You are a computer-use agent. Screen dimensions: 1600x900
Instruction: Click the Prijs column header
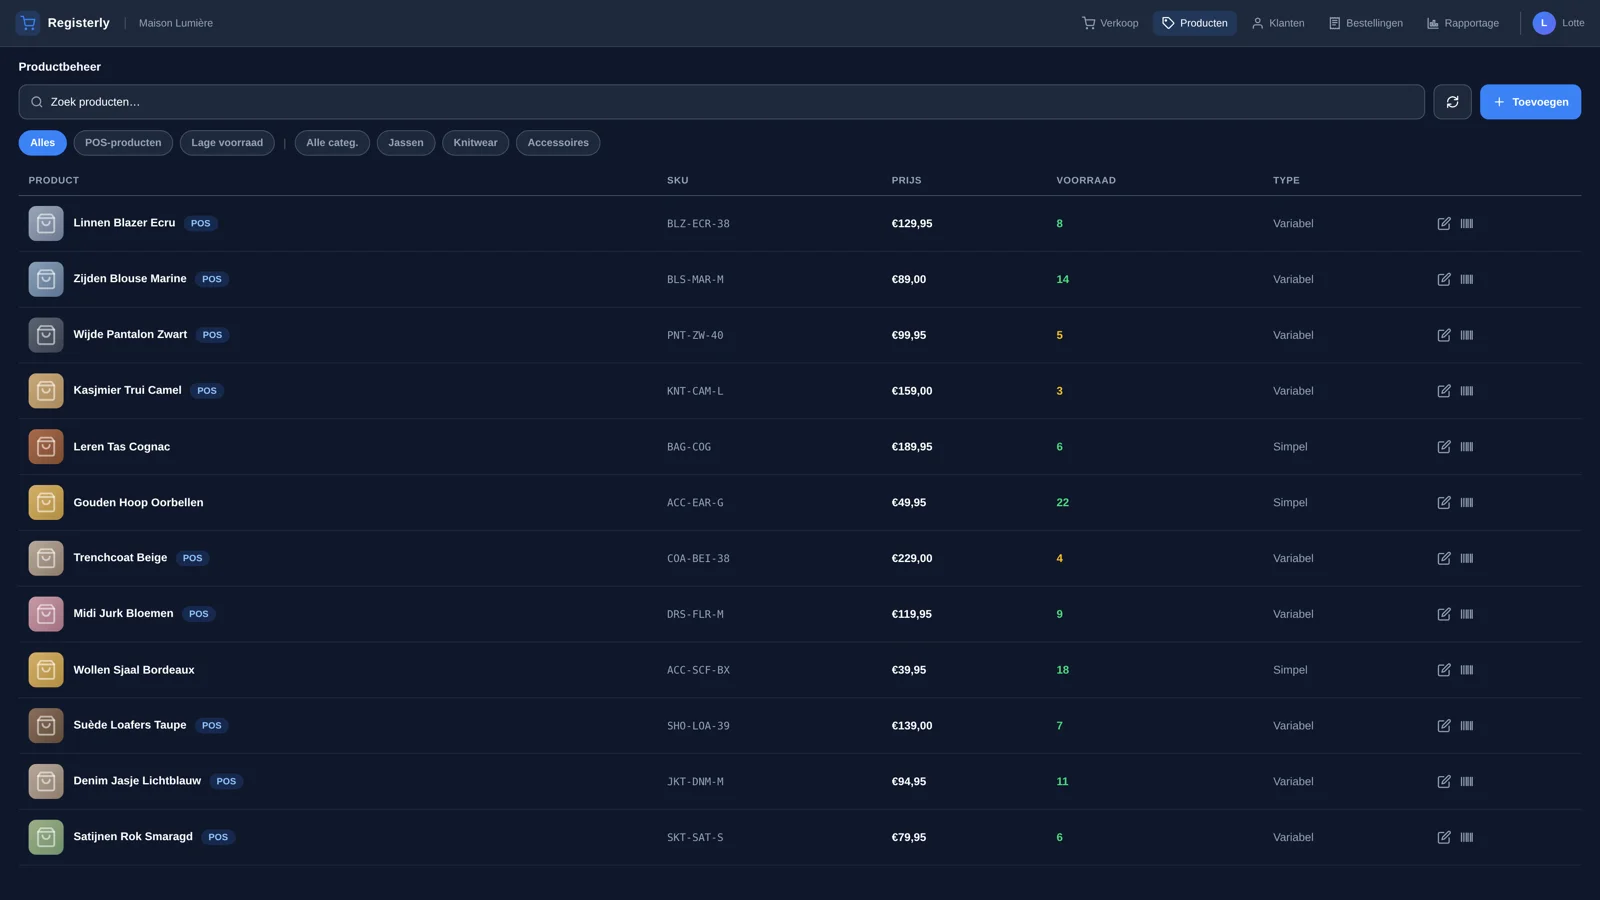point(906,181)
